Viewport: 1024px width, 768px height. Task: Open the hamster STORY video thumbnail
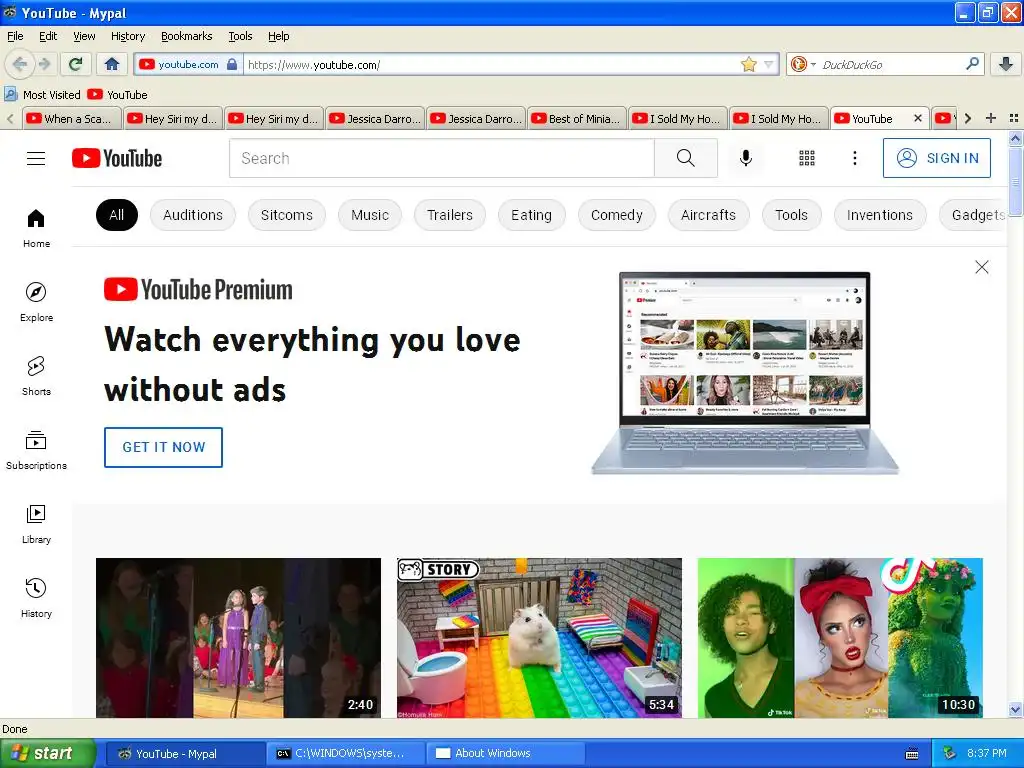[x=539, y=638]
